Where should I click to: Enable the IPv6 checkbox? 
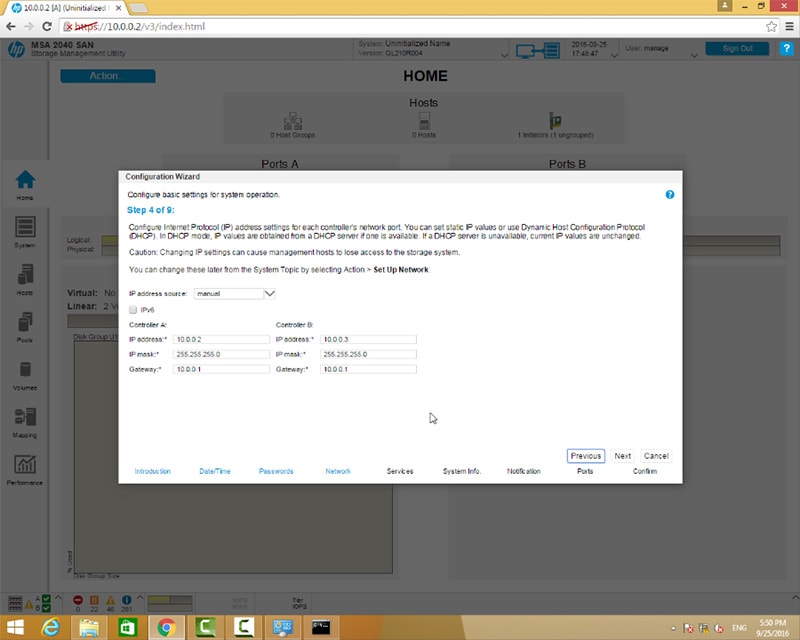coord(134,310)
